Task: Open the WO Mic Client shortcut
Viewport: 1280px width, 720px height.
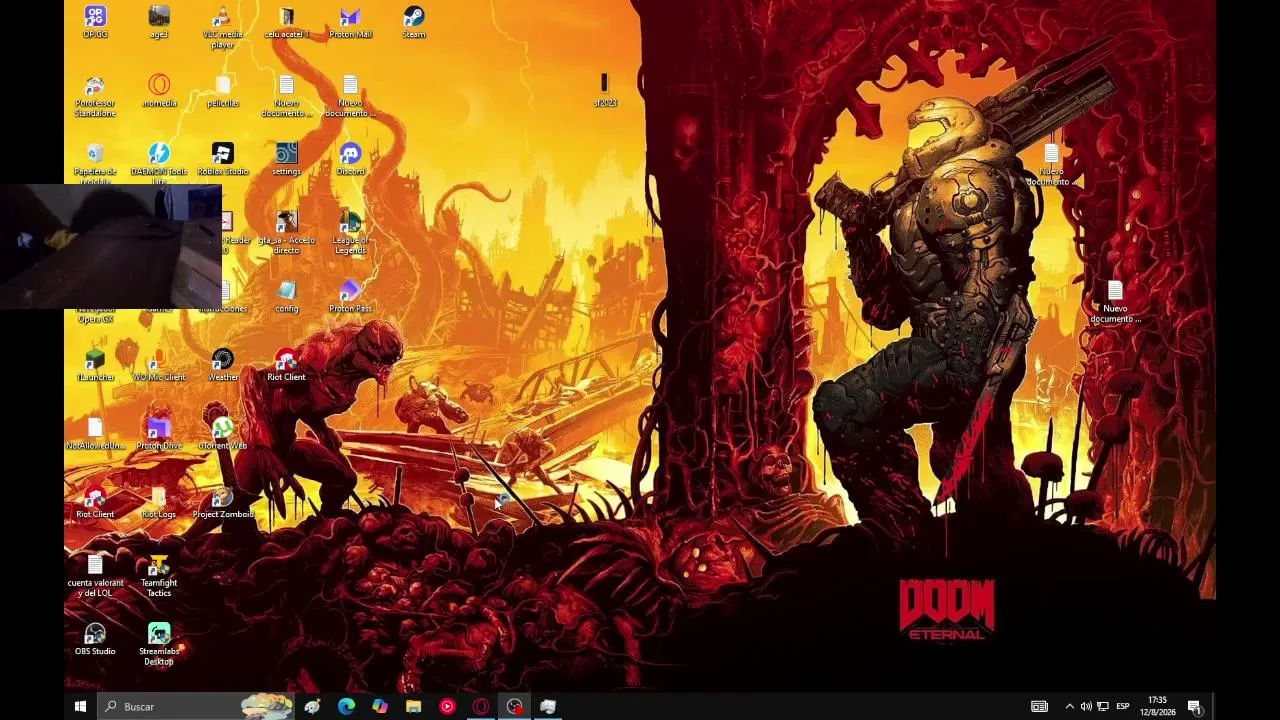Action: tap(159, 365)
